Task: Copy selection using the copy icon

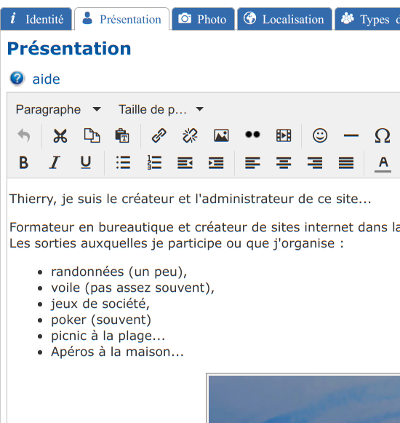Action: [92, 136]
